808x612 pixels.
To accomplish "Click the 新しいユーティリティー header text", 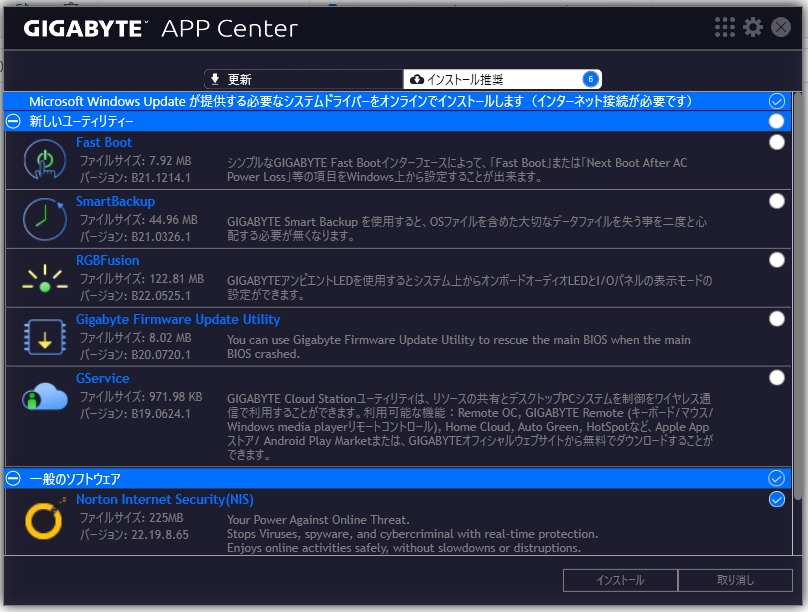I will tap(81, 121).
